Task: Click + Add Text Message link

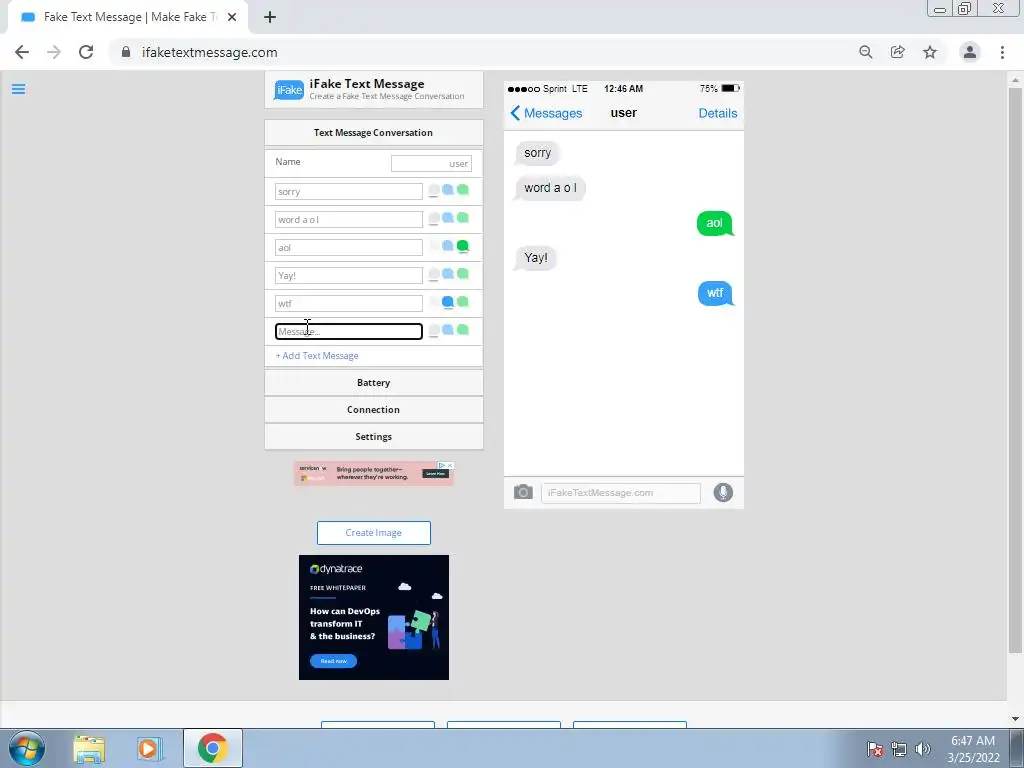Action: 317,356
